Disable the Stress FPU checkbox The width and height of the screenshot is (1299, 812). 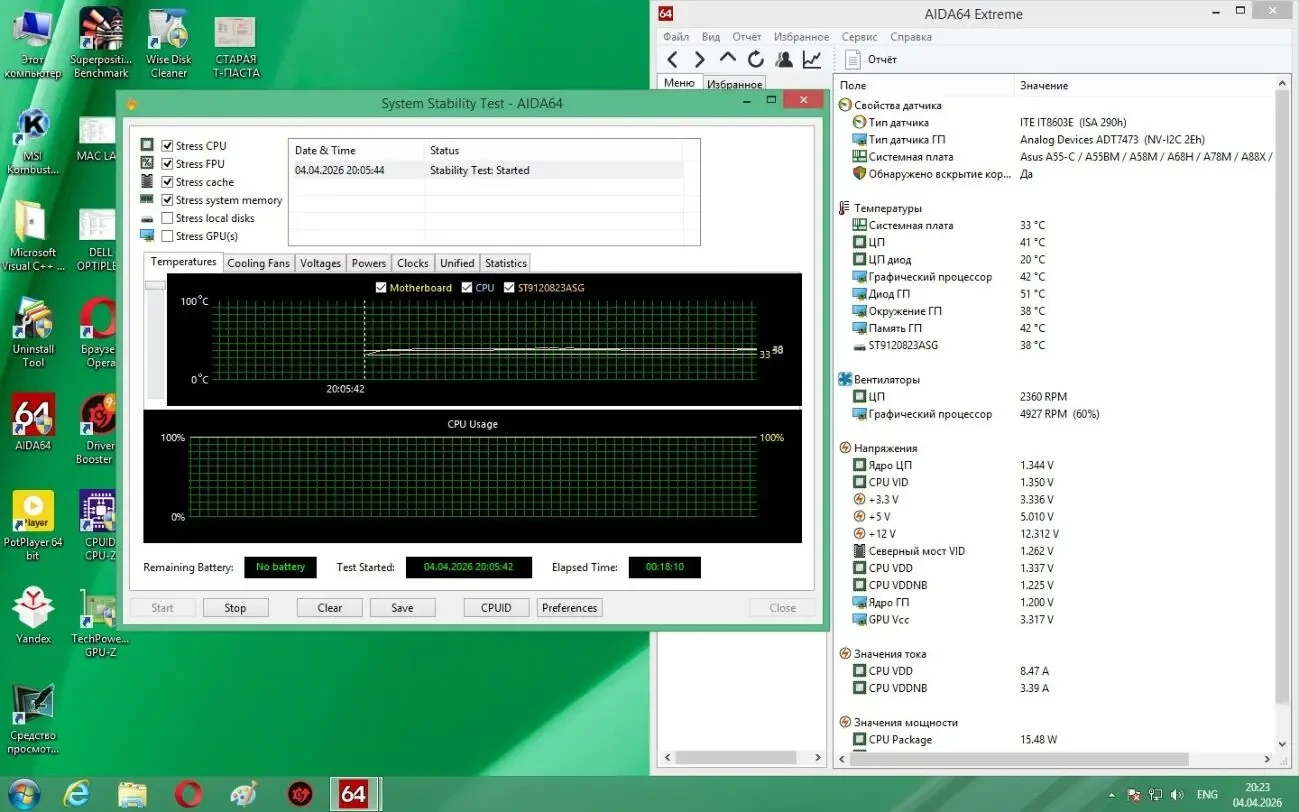click(x=168, y=163)
